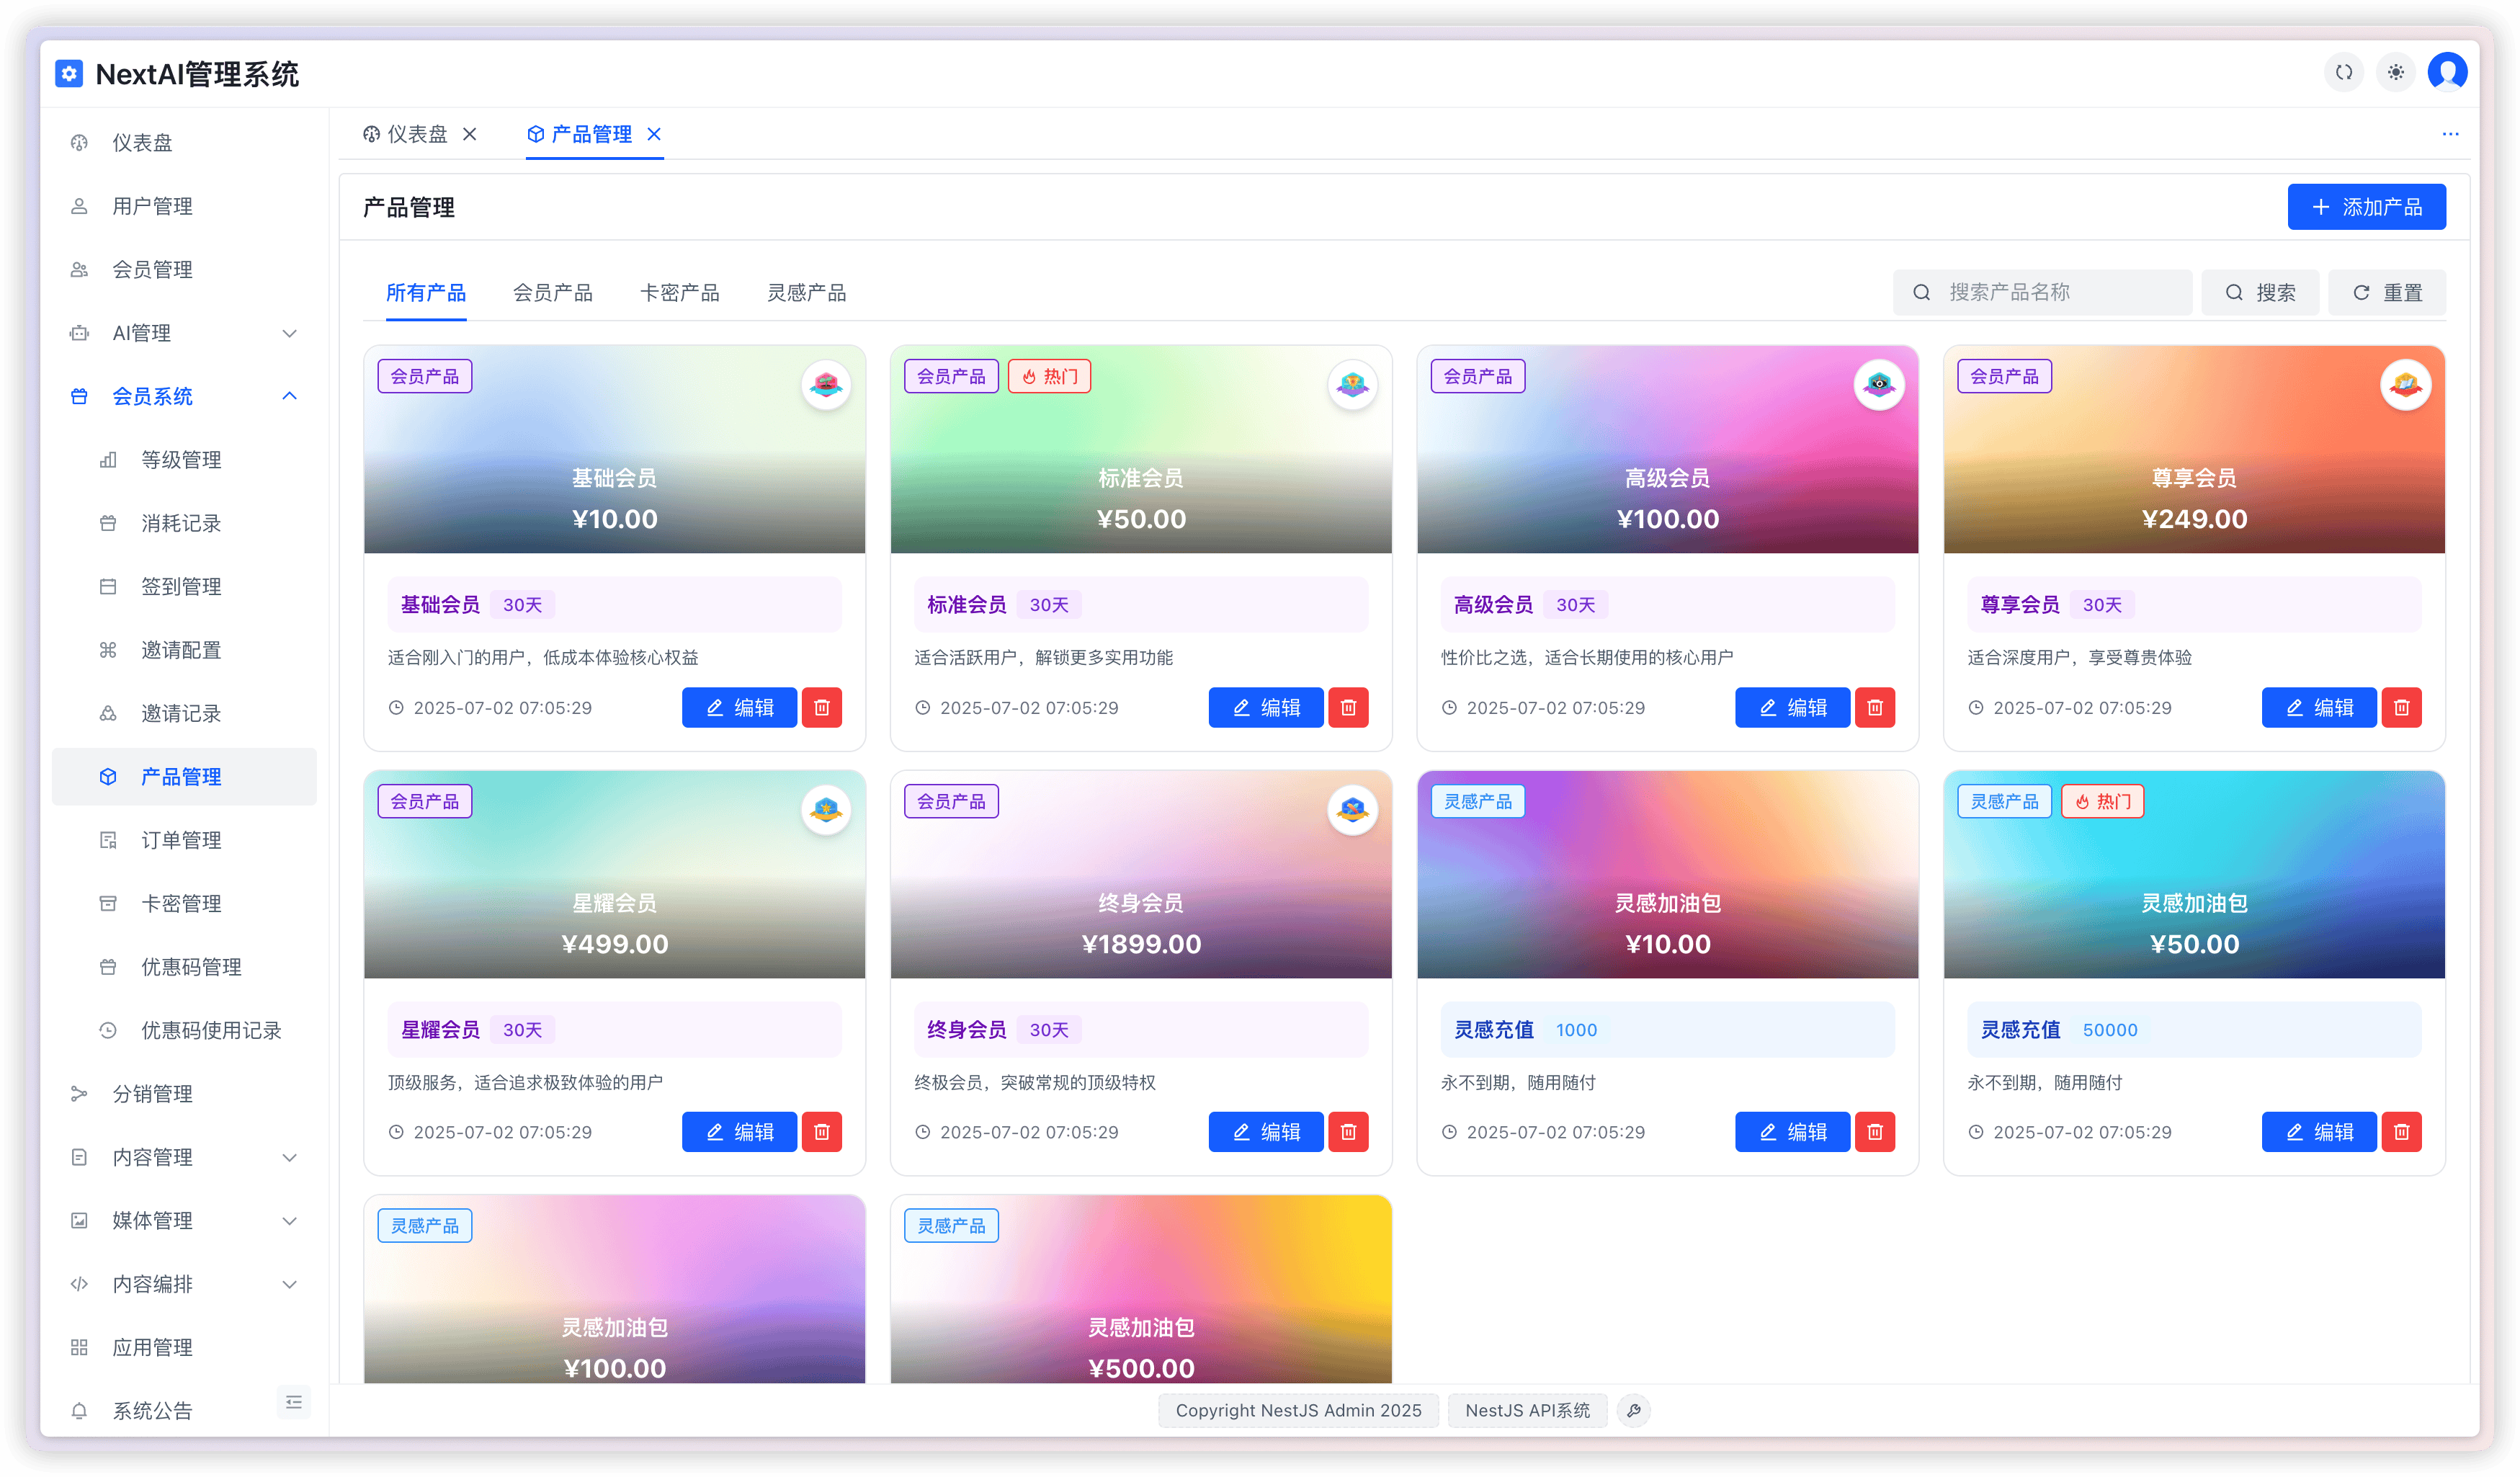Delete the 高级会员 product
This screenshot has height=1477, width=2520.
[1875, 707]
